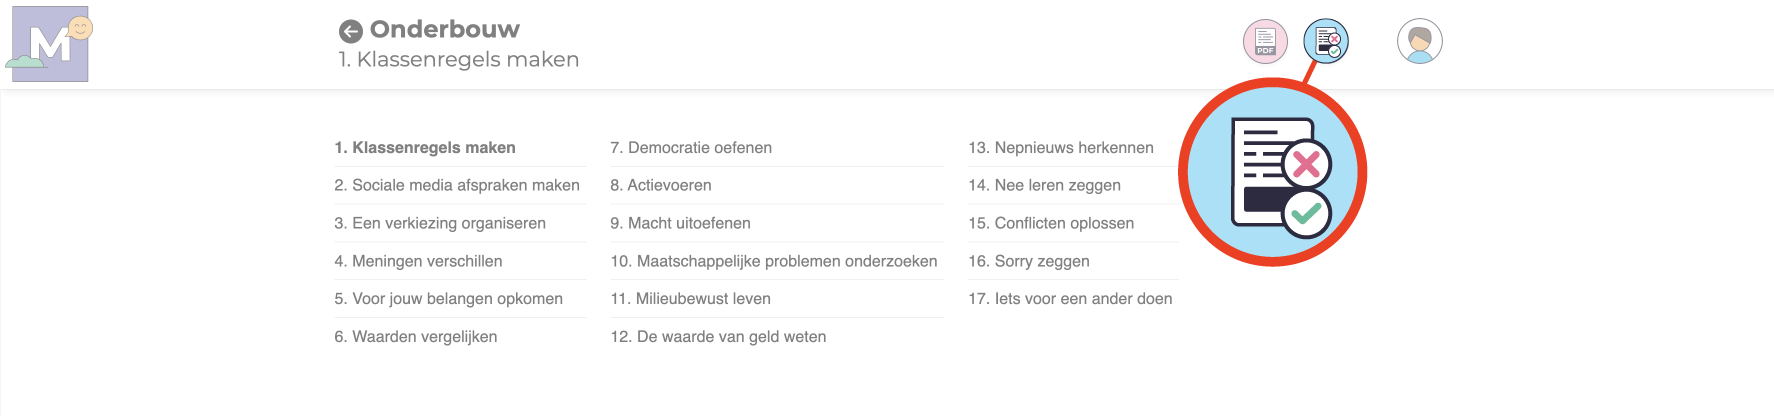The width and height of the screenshot is (1774, 416).
Task: Click the checklist review icon in header
Action: pos(1326,42)
